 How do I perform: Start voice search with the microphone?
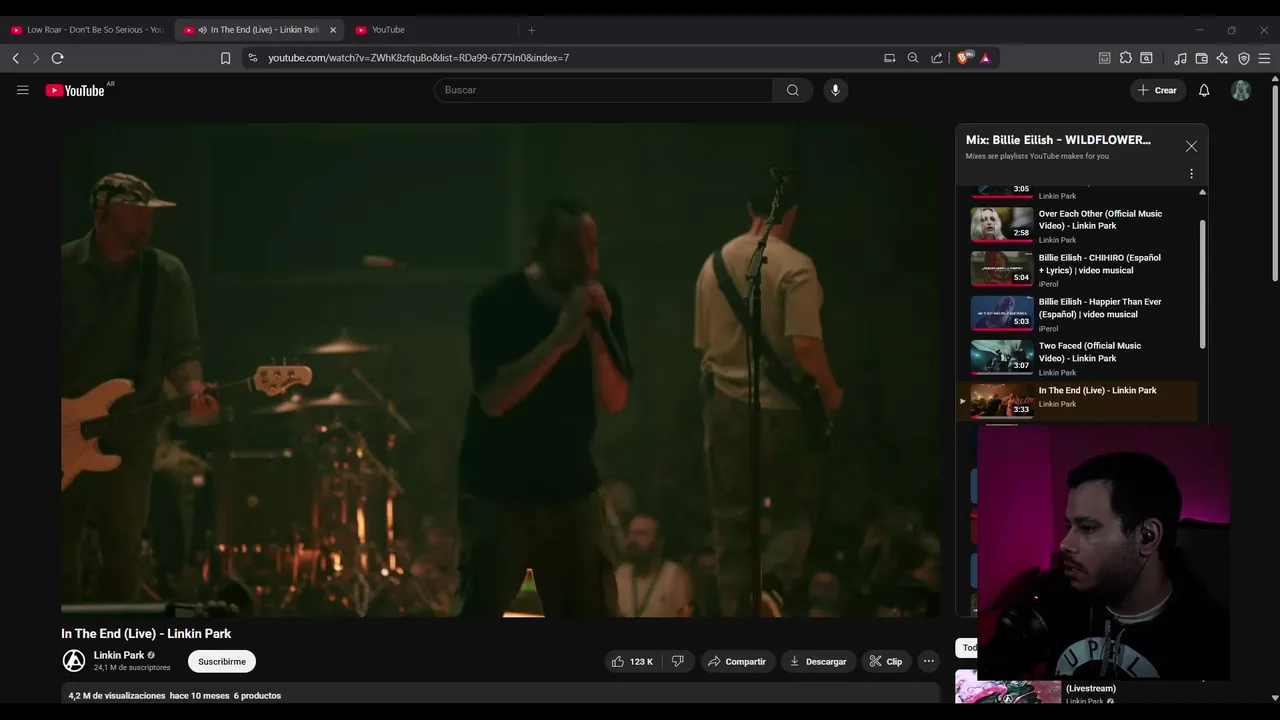click(835, 90)
